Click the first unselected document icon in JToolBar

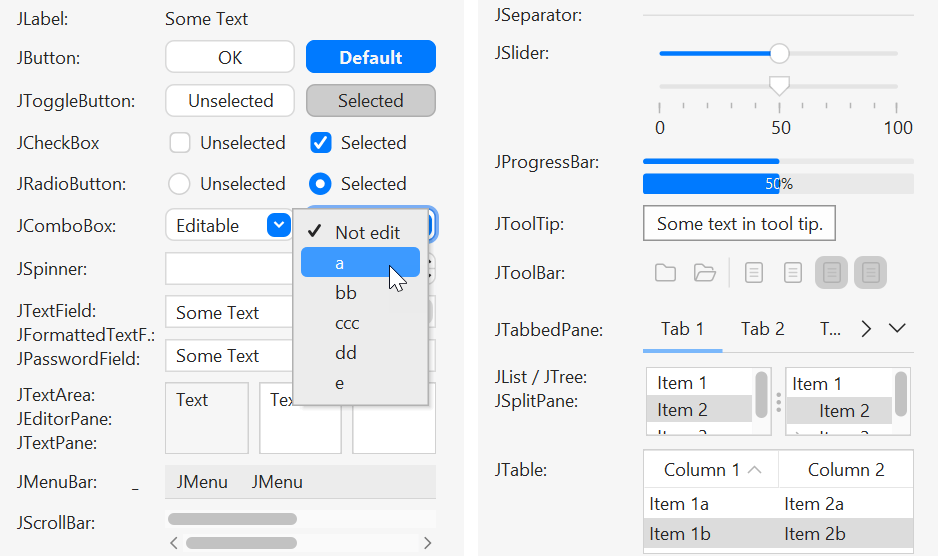pos(754,273)
